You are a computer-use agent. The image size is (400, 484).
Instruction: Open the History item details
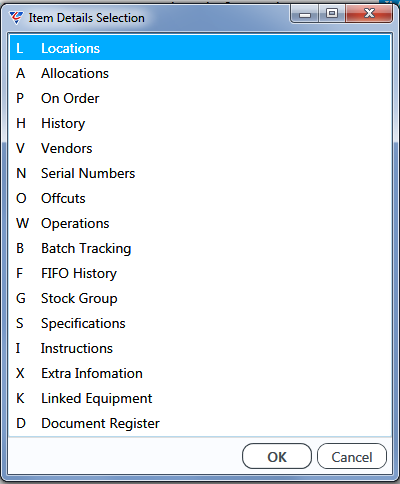point(200,123)
